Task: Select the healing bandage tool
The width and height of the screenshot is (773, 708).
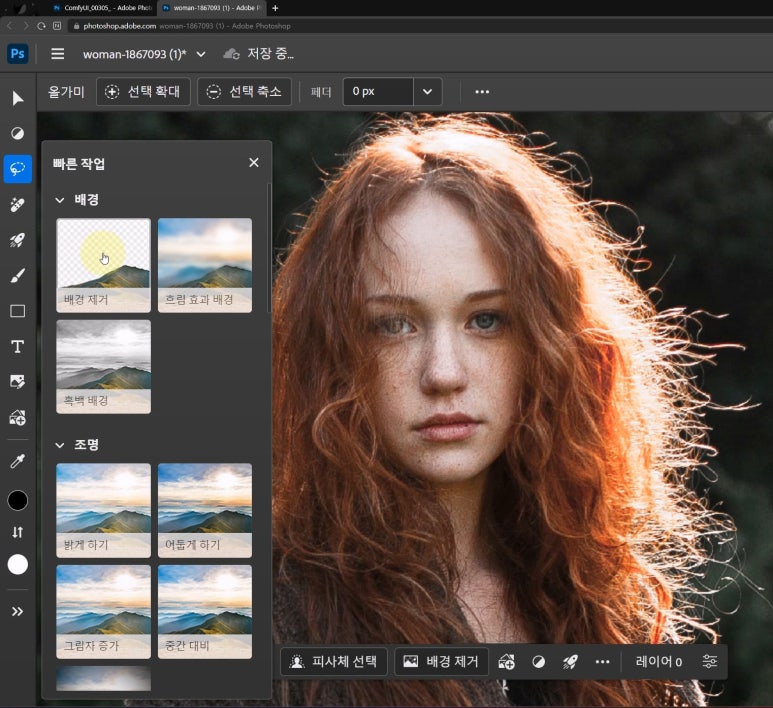Action: [18, 205]
